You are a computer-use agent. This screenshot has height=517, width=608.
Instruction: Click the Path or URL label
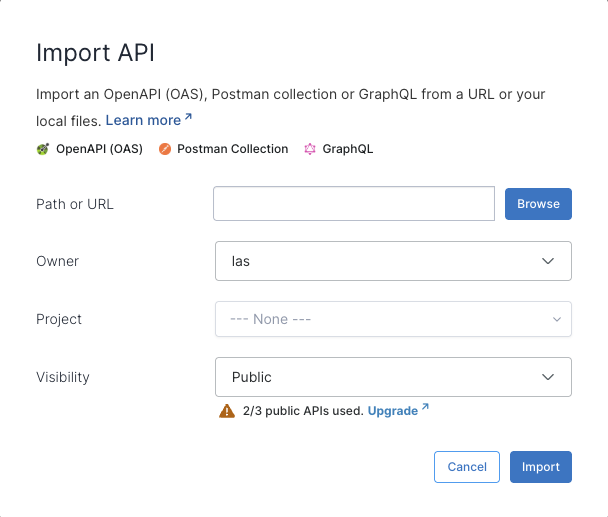point(75,204)
